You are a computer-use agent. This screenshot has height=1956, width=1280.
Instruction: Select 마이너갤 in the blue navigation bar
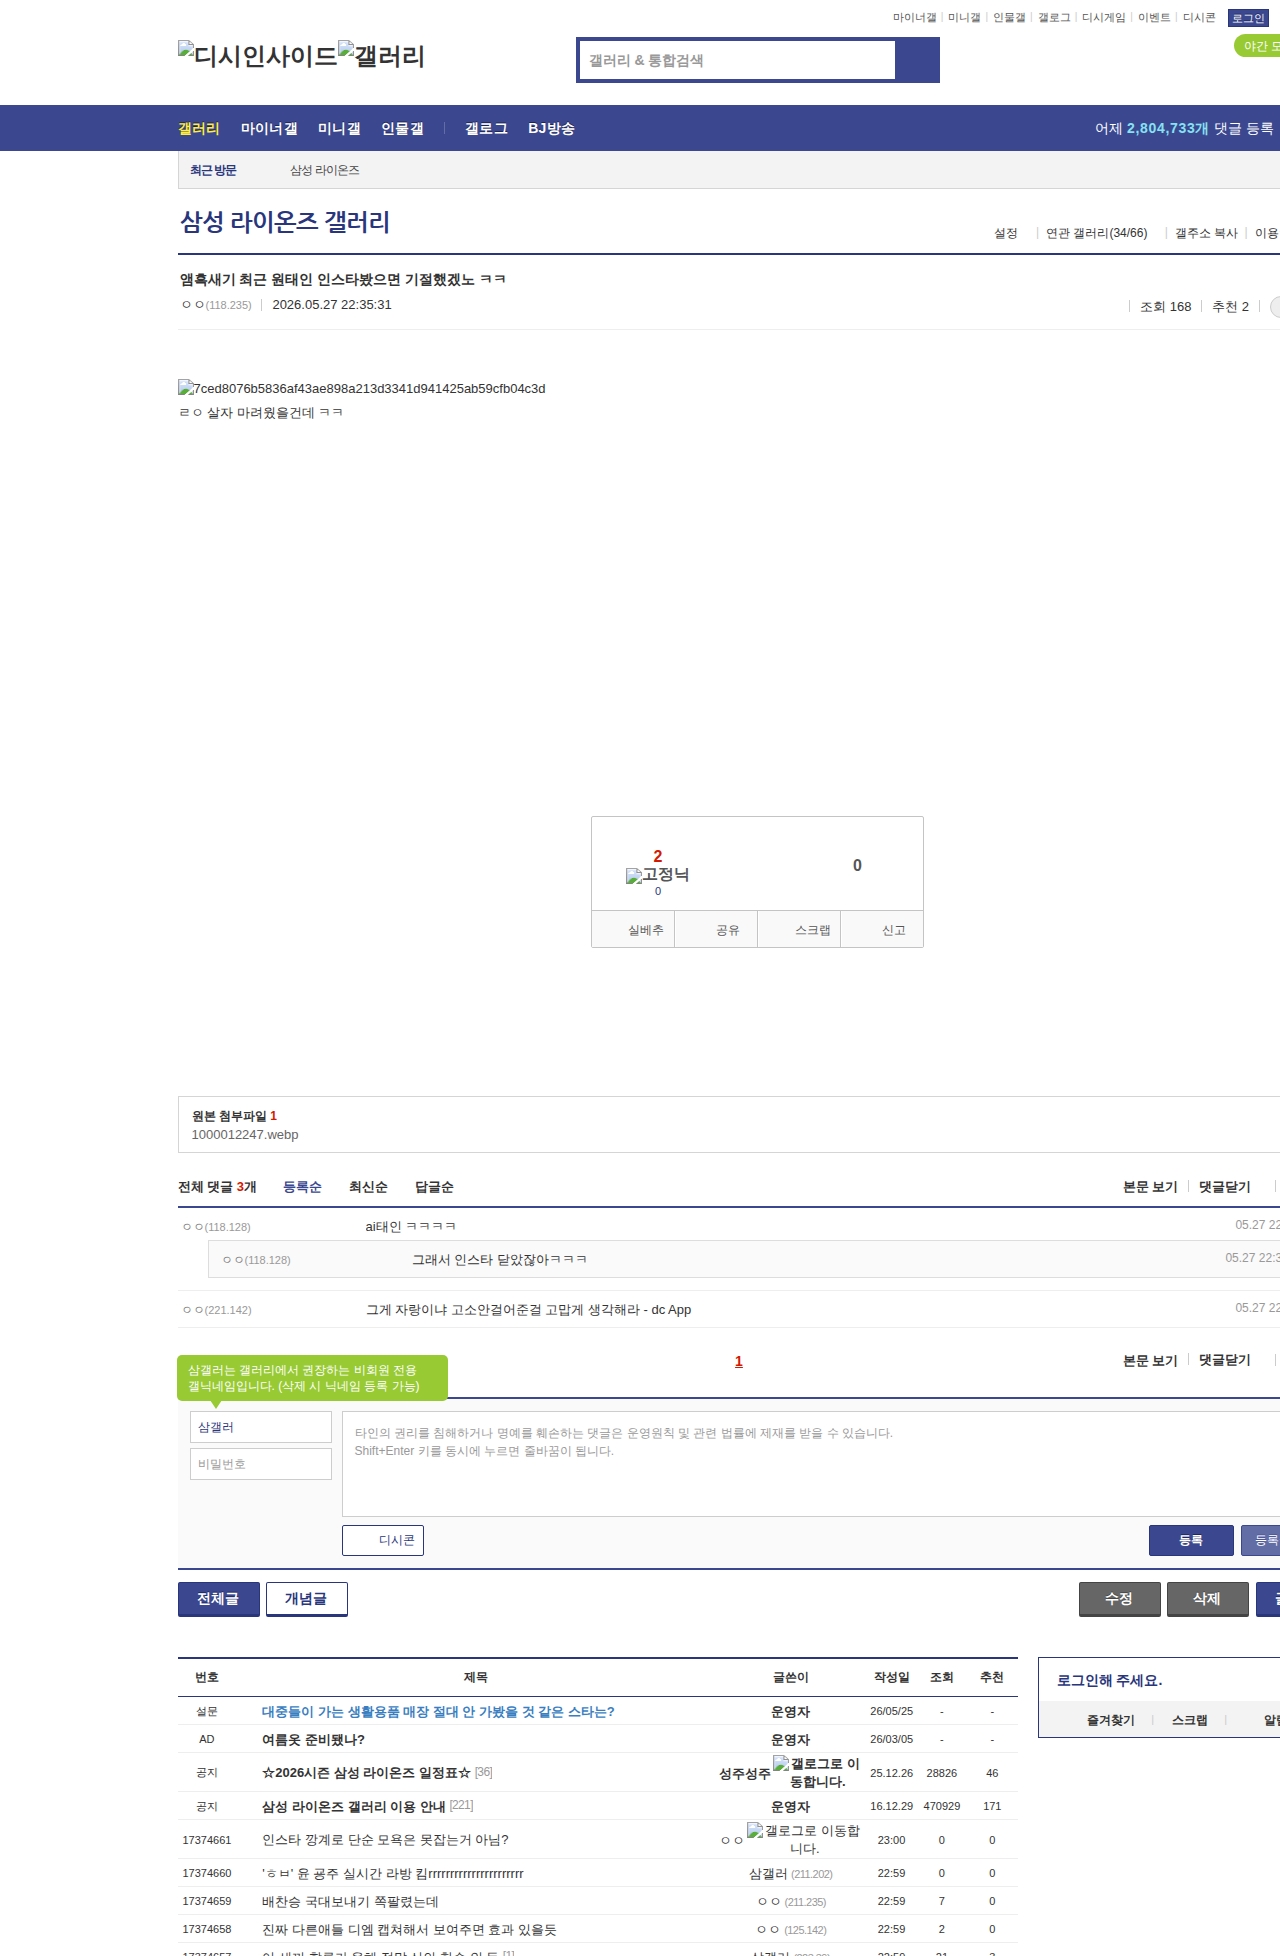tap(269, 128)
